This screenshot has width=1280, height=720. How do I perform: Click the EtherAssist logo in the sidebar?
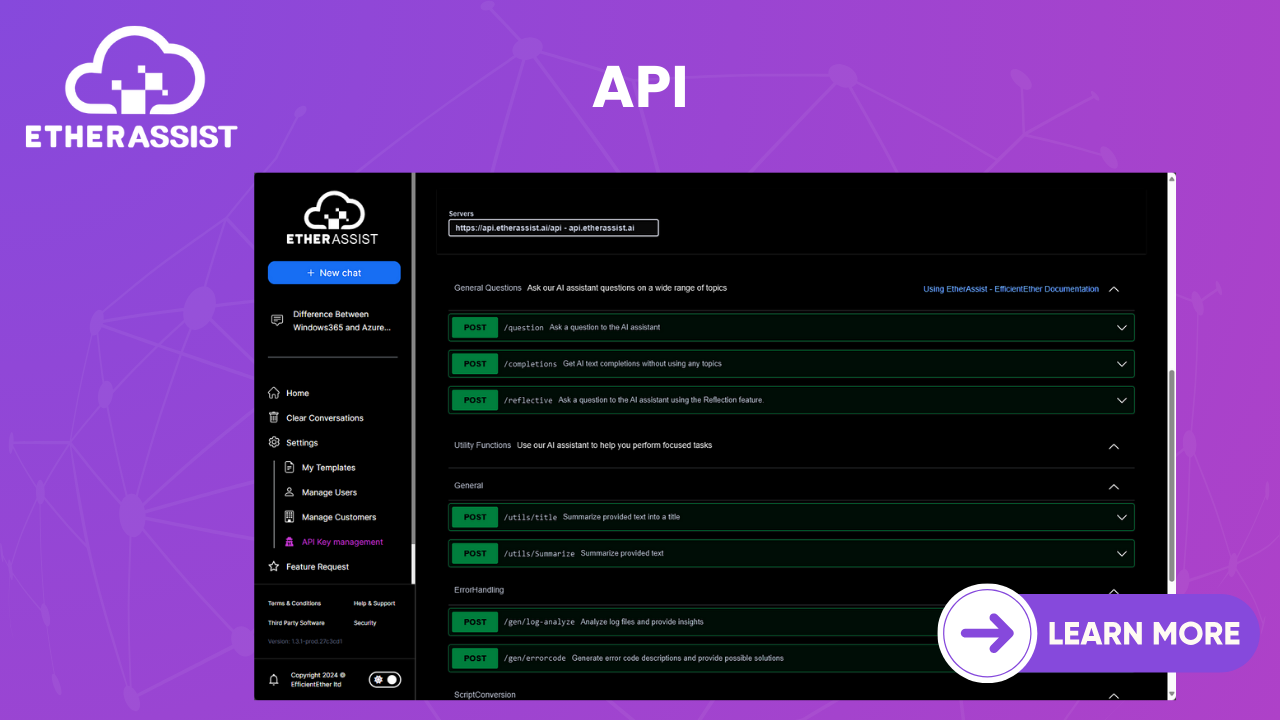333,219
